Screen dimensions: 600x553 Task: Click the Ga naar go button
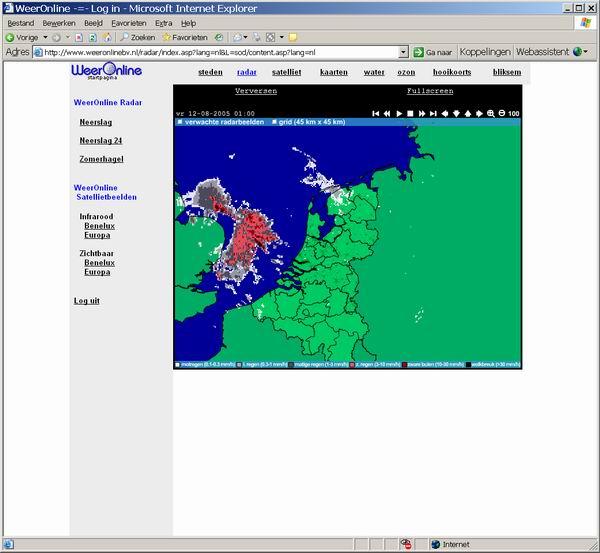pyautogui.click(x=432, y=52)
